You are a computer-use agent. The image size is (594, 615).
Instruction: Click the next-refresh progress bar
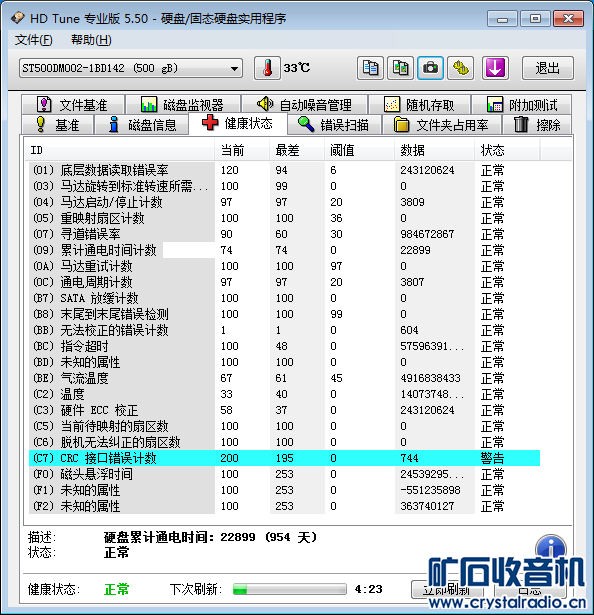tap(290, 589)
